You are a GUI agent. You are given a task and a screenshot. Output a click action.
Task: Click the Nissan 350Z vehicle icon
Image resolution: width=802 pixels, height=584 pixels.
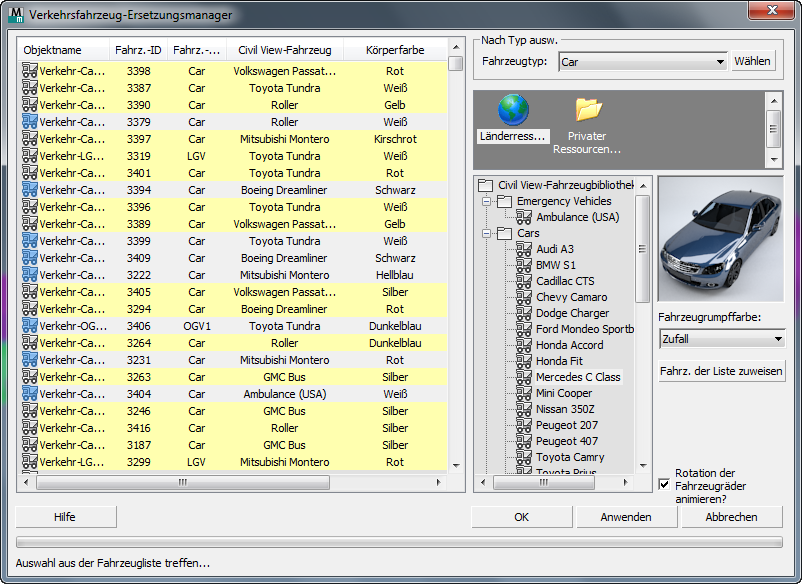coord(524,409)
